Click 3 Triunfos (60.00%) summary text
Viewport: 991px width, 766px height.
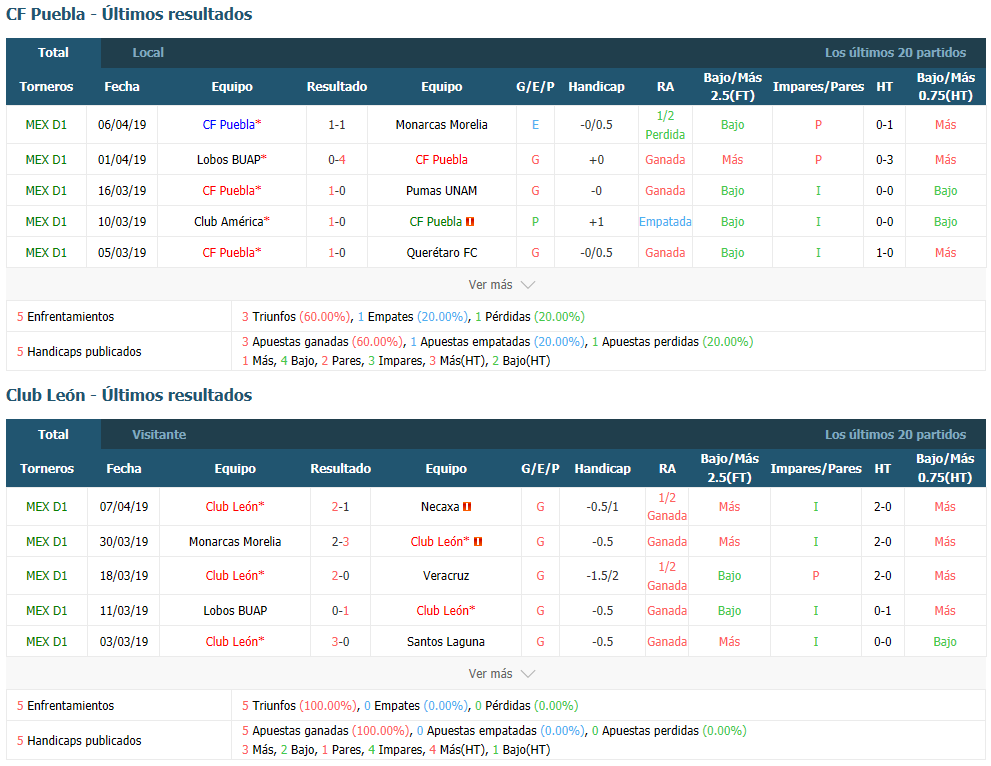(296, 317)
